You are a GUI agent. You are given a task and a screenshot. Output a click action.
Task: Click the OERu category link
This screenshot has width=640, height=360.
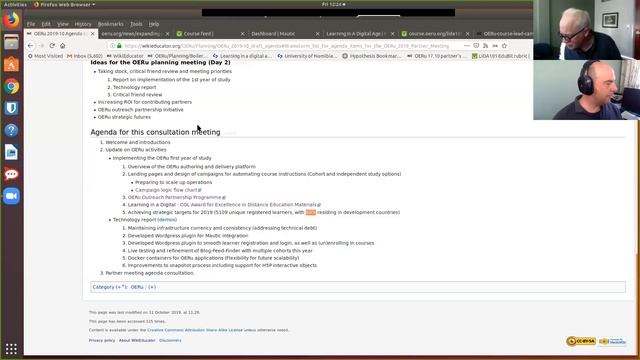click(x=137, y=287)
